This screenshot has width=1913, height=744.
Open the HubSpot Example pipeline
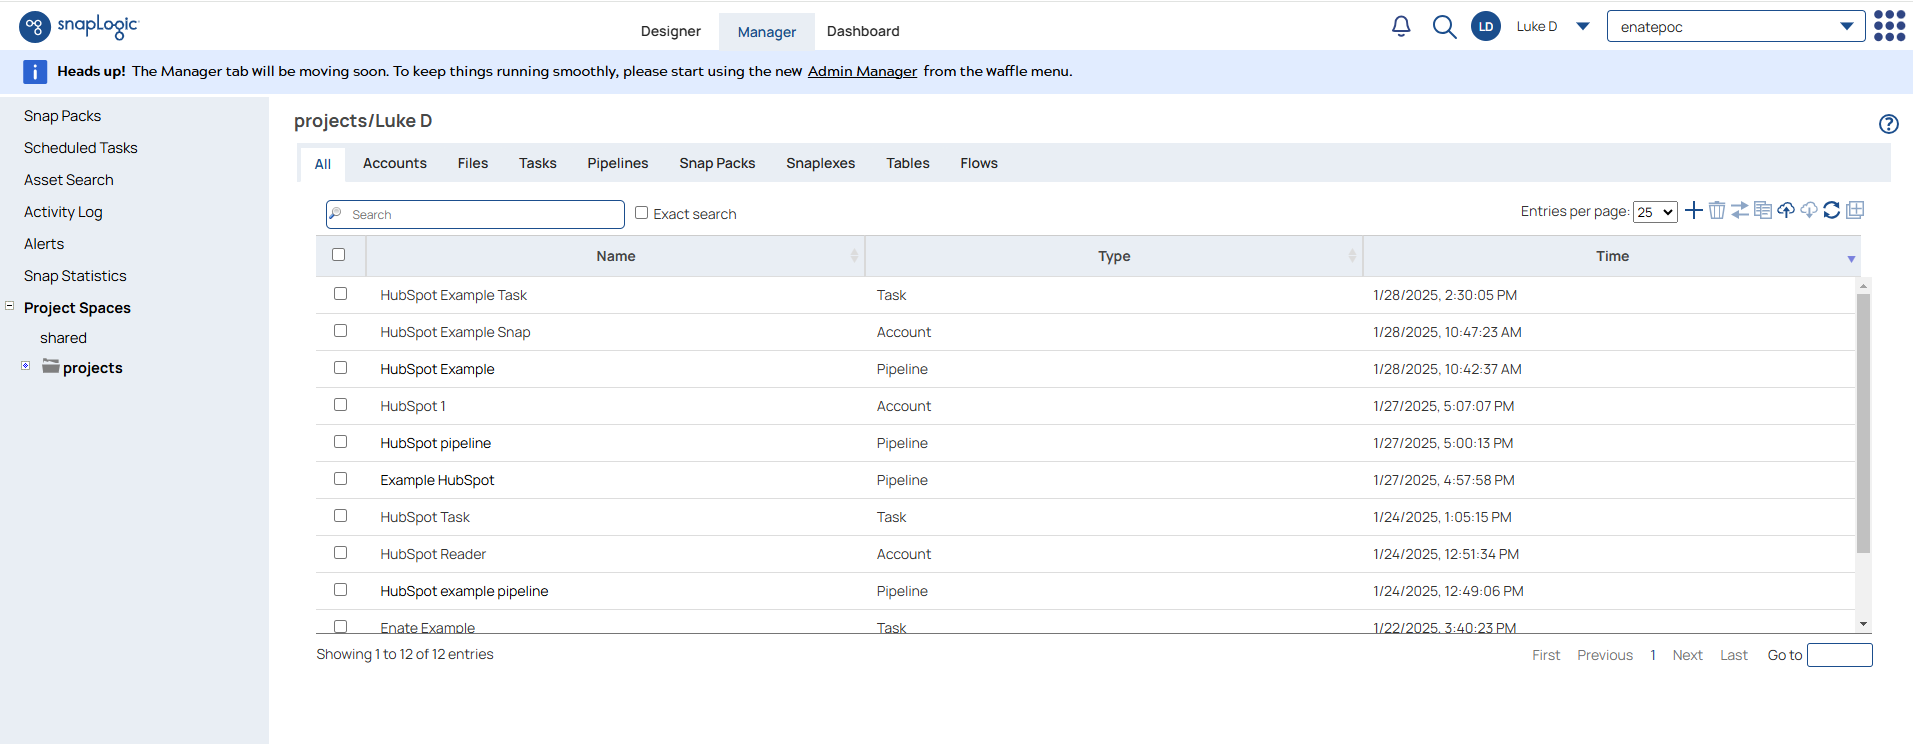pos(437,369)
